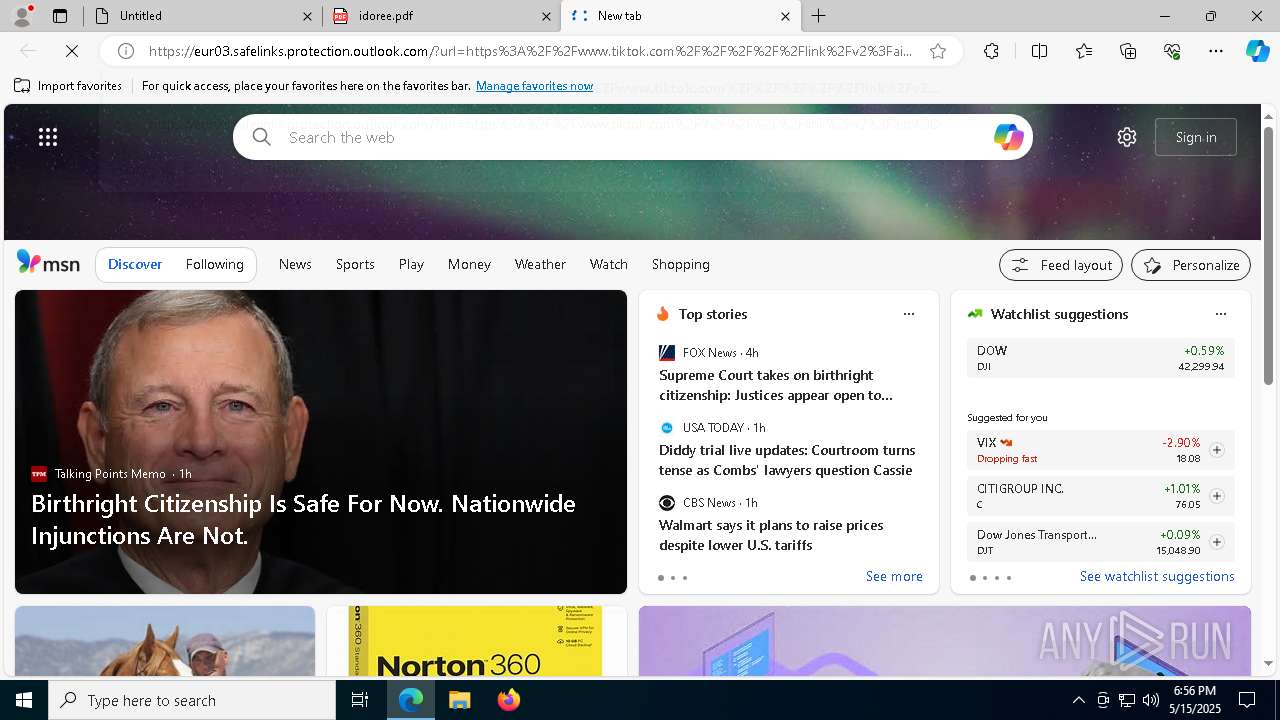The width and height of the screenshot is (1280, 720).
Task: Open the Collections icon
Action: [1128, 51]
